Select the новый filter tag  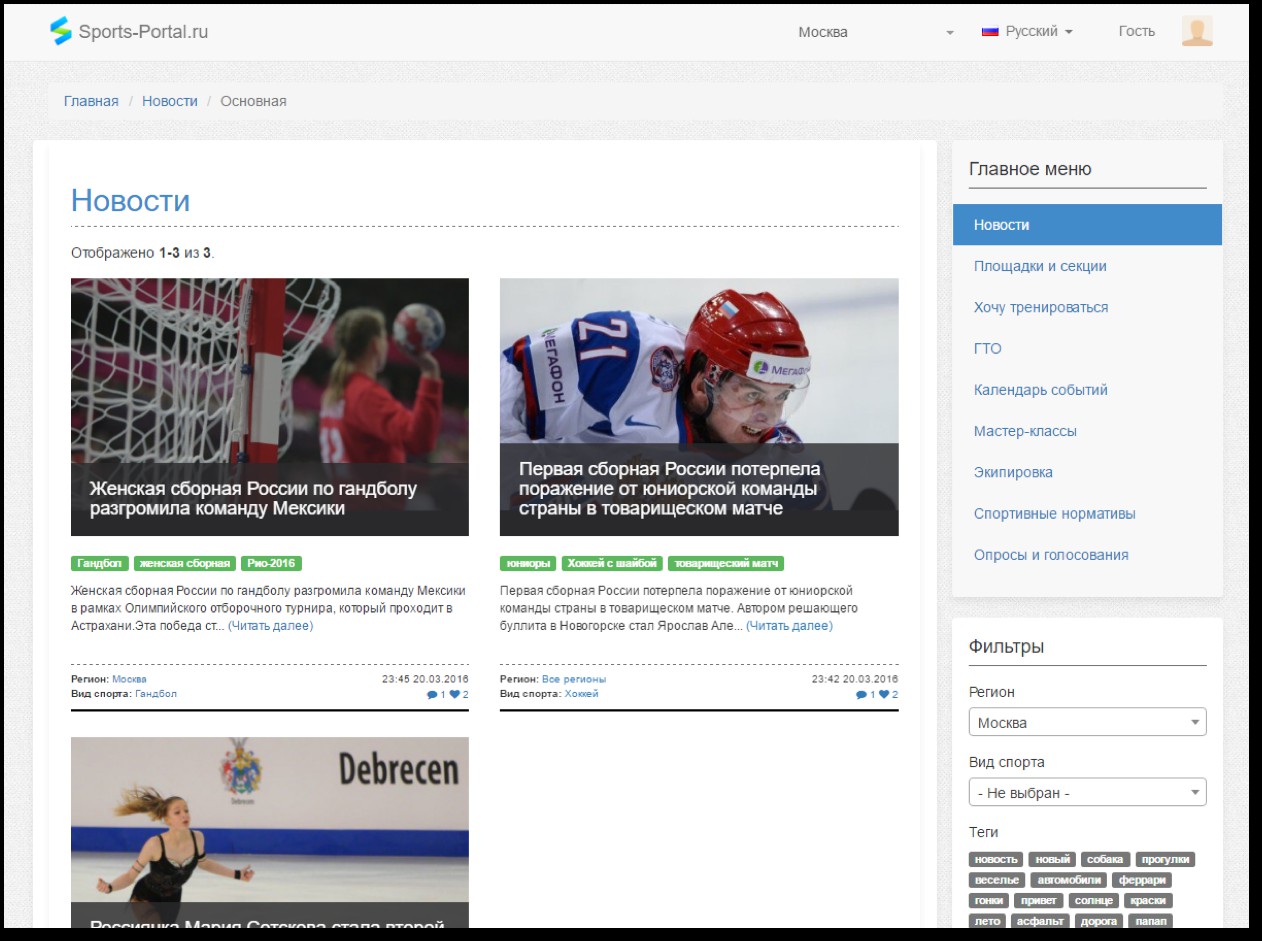[1052, 860]
